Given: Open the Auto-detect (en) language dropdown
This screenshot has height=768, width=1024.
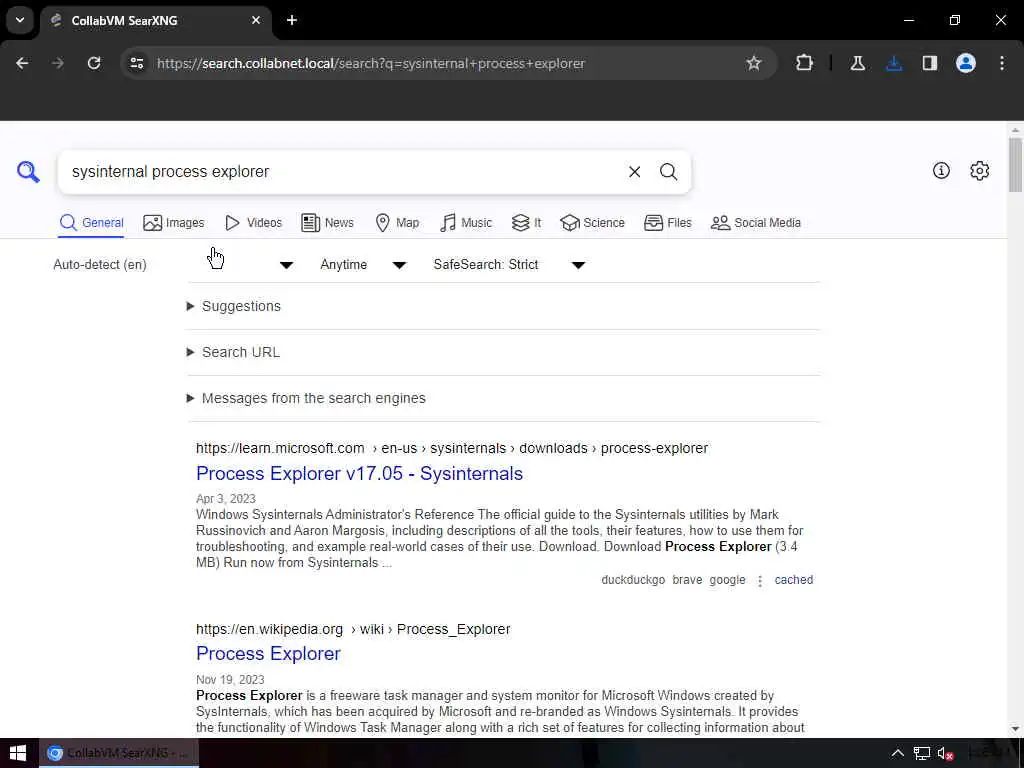Looking at the screenshot, I should (173, 264).
